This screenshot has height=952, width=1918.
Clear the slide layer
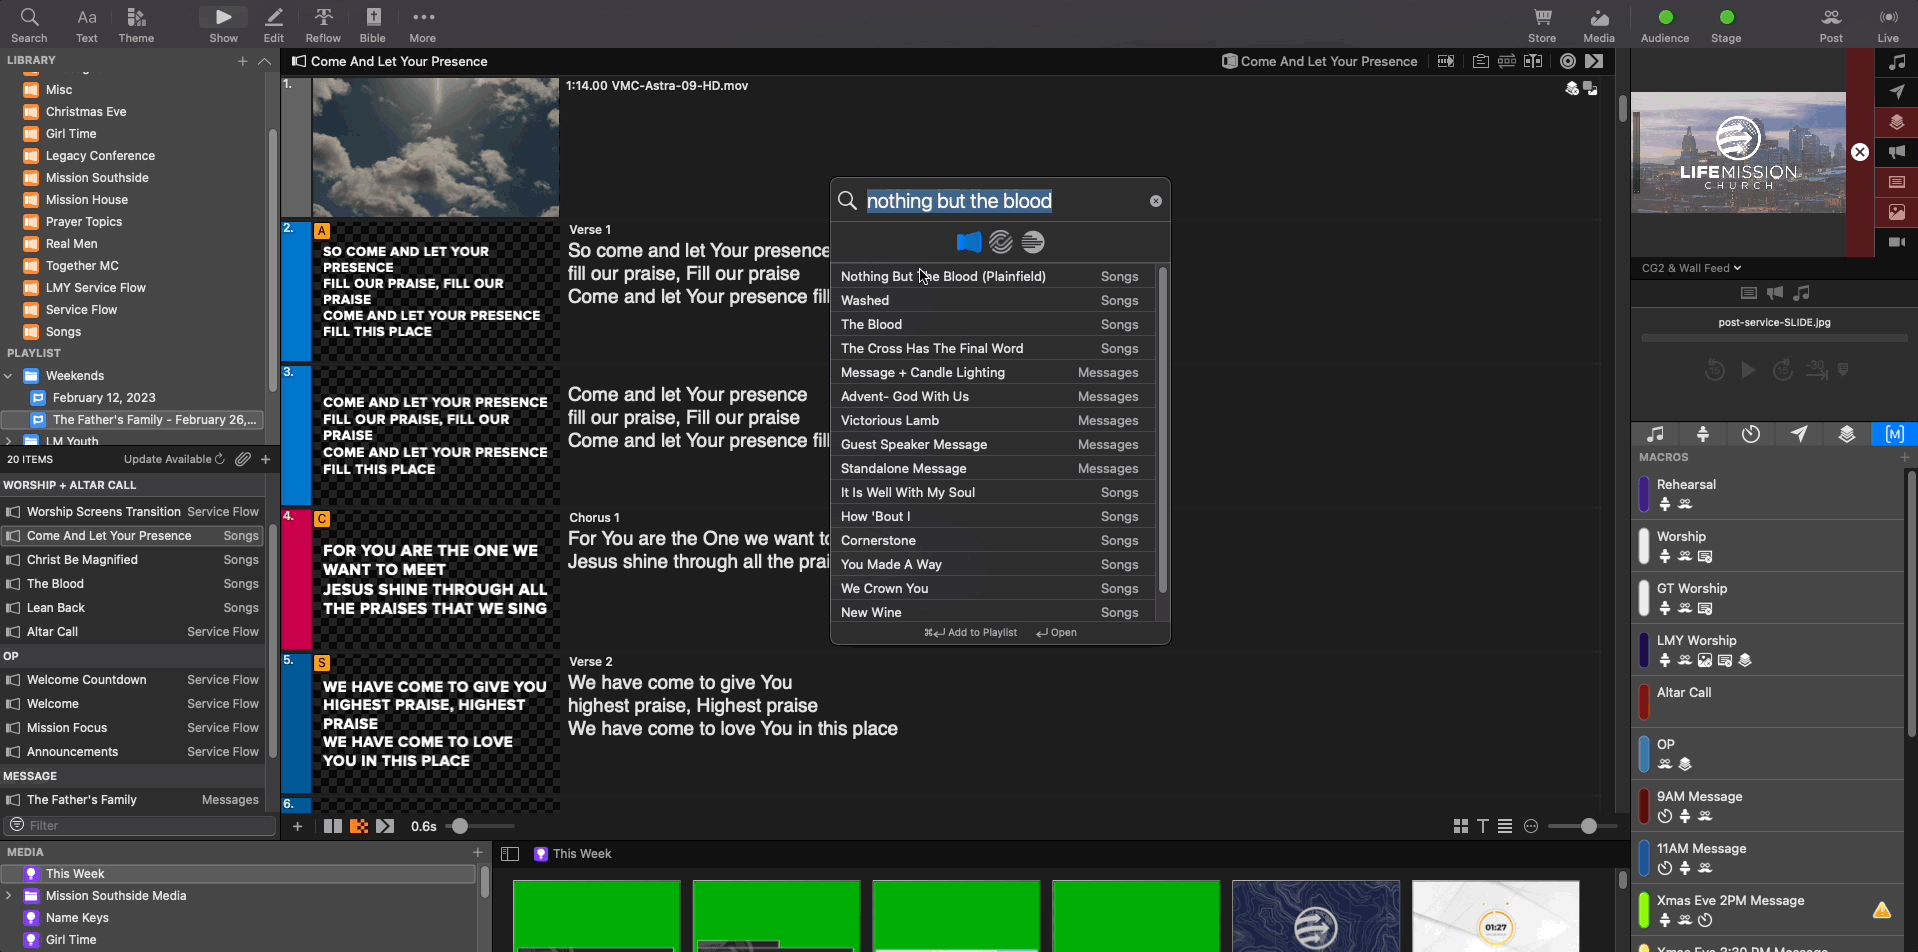[x=1897, y=182]
